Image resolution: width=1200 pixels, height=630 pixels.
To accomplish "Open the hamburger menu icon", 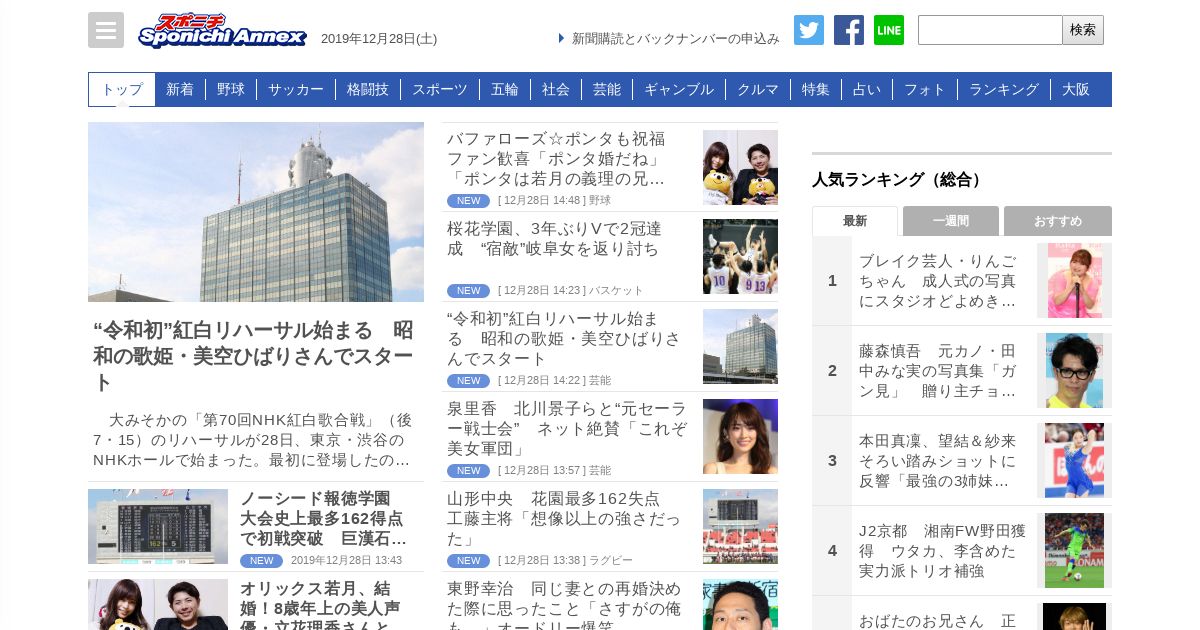I will pyautogui.click(x=106, y=30).
